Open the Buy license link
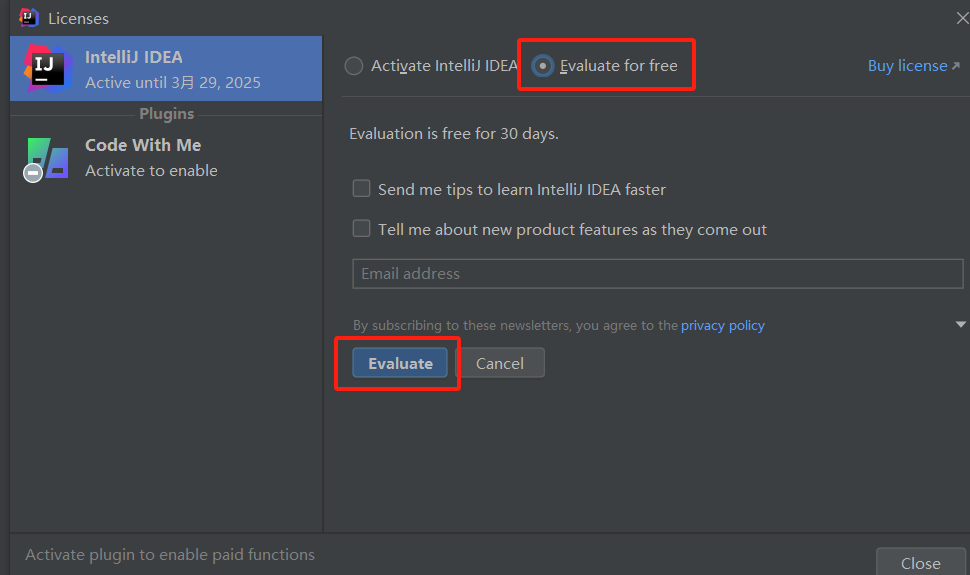970x575 pixels. [913, 66]
